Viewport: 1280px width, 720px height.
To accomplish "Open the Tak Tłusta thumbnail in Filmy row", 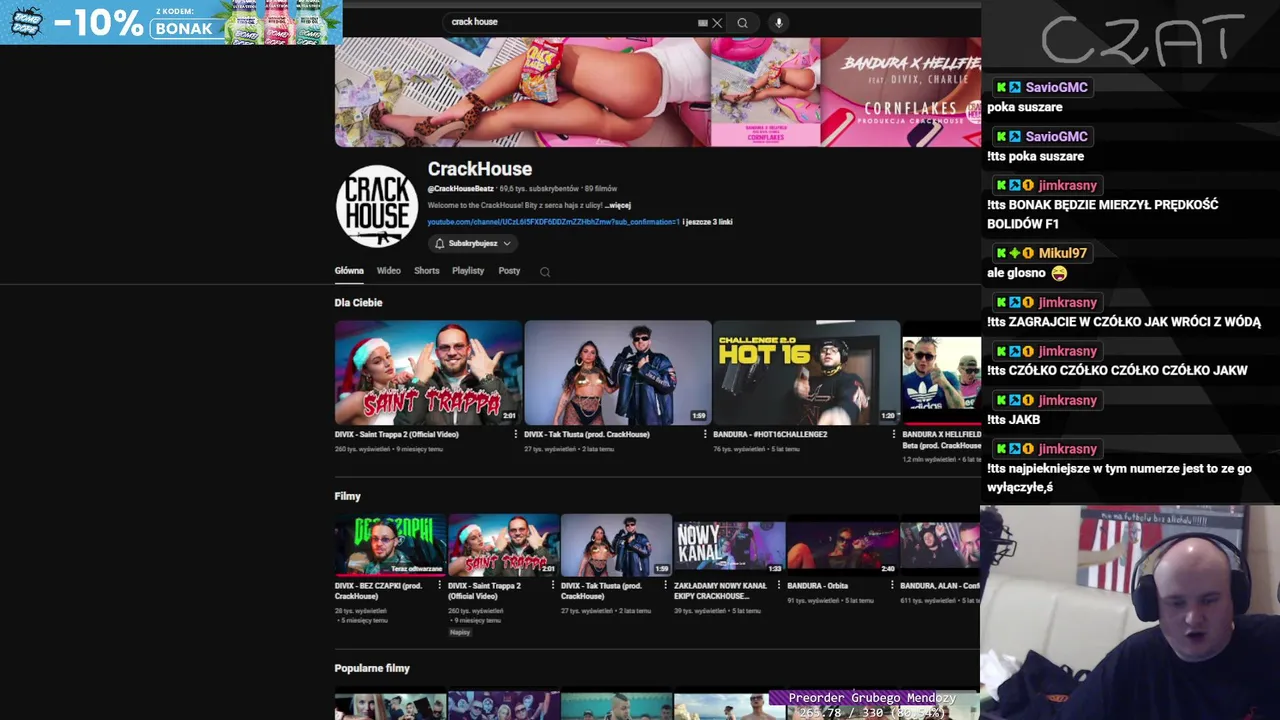I will coord(616,545).
